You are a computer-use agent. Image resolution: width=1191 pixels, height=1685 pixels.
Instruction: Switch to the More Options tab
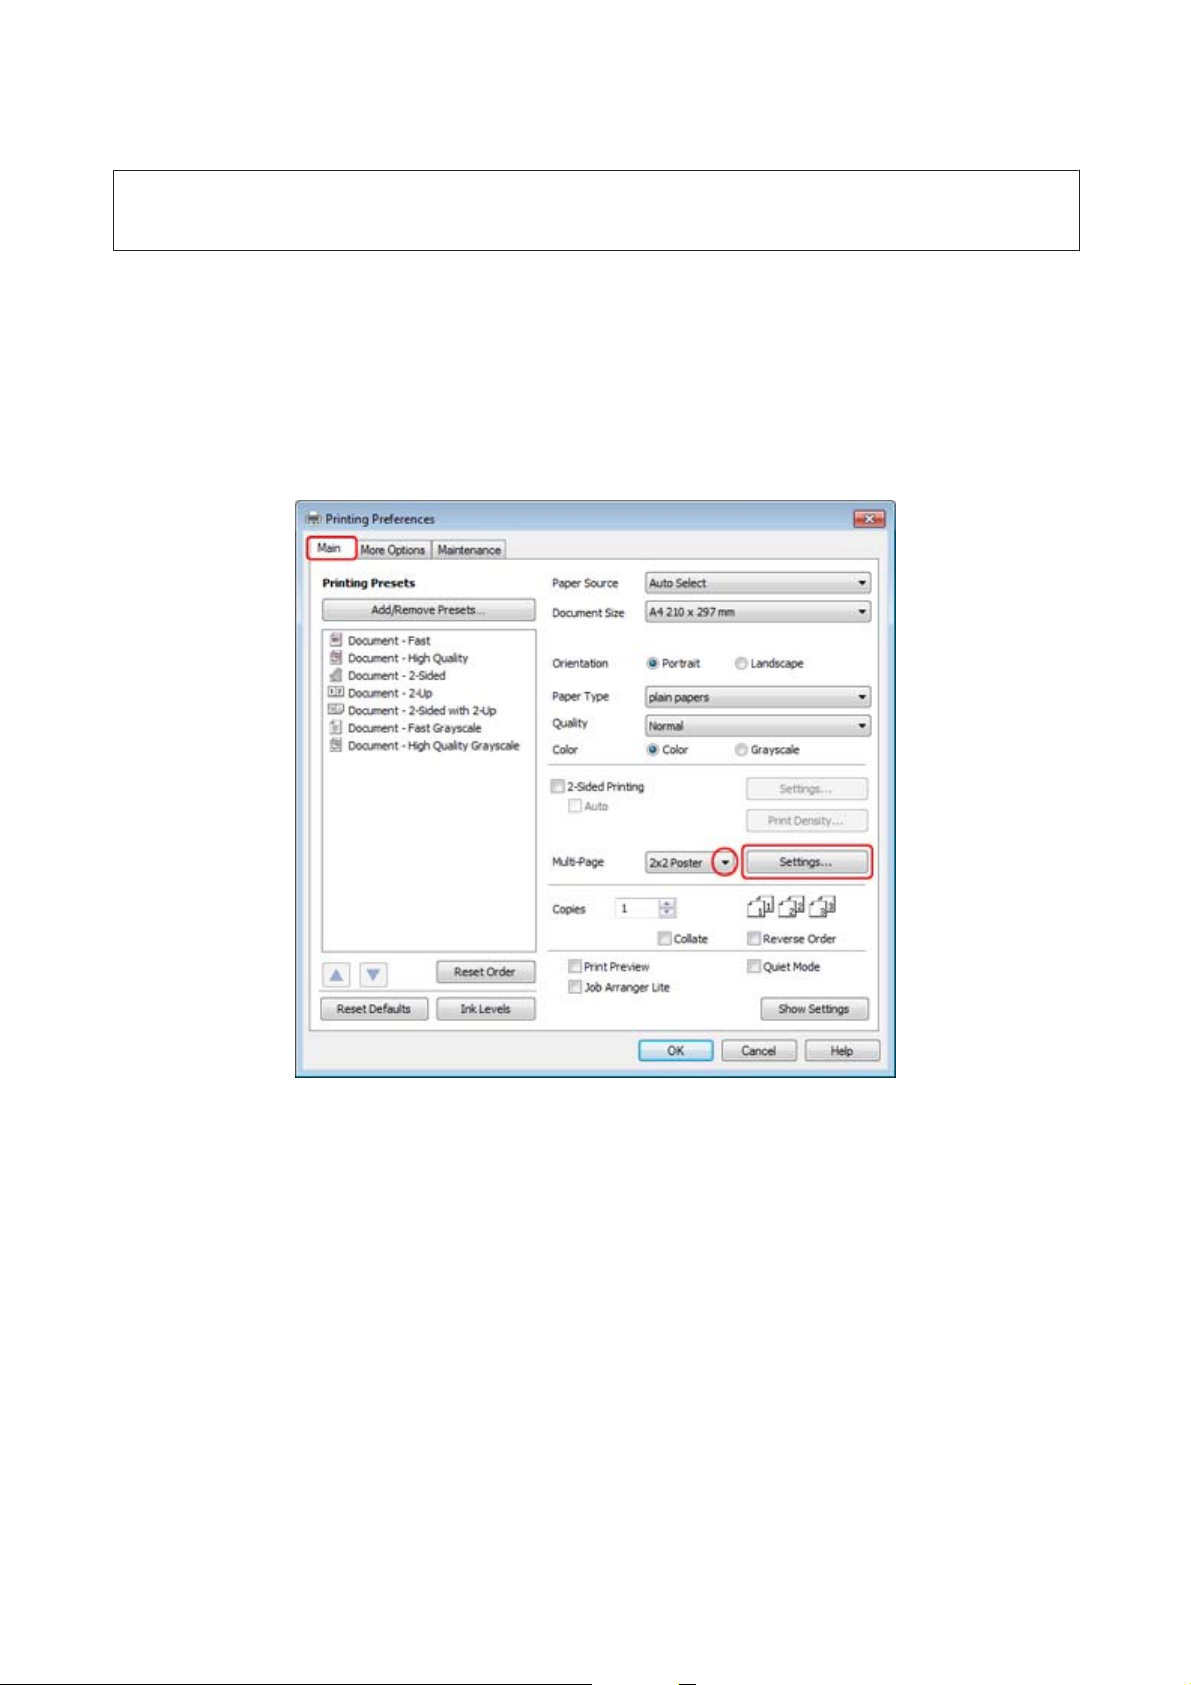[x=393, y=550]
